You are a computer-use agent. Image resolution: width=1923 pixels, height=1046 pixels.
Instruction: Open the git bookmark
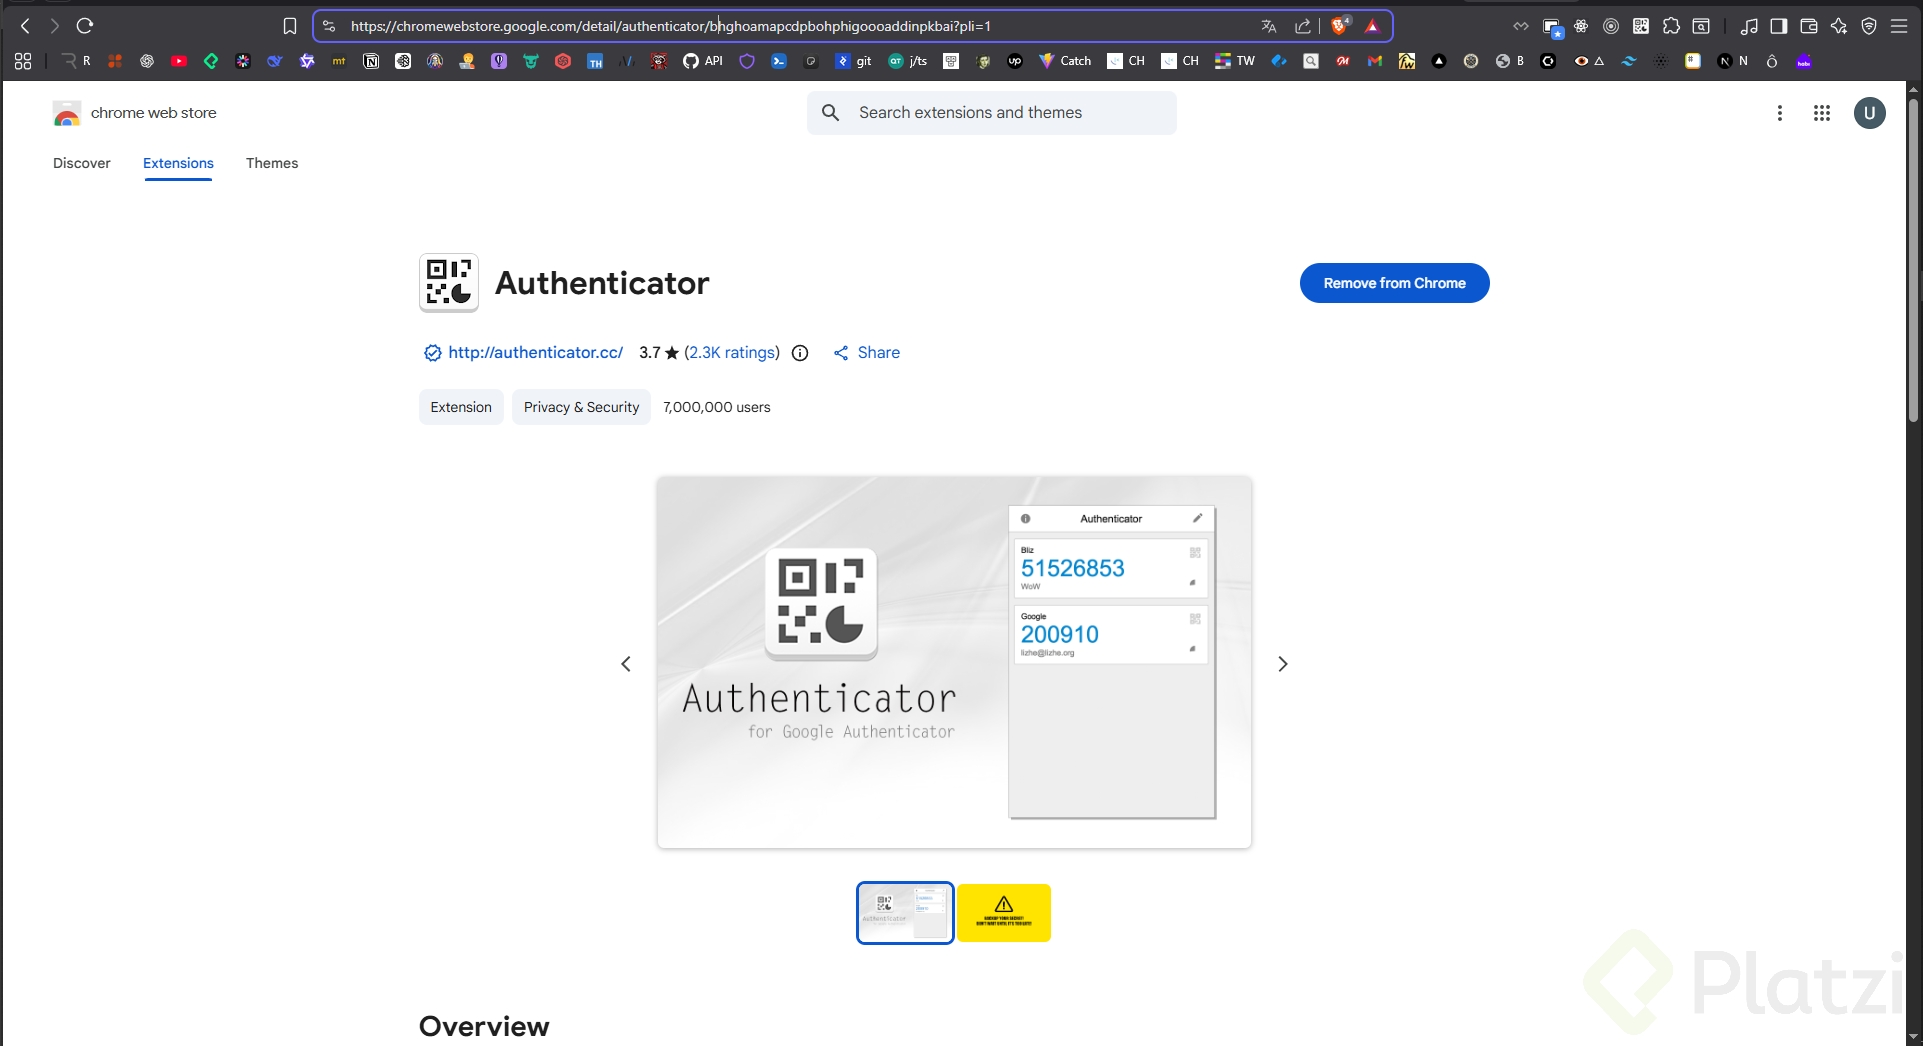(x=853, y=61)
